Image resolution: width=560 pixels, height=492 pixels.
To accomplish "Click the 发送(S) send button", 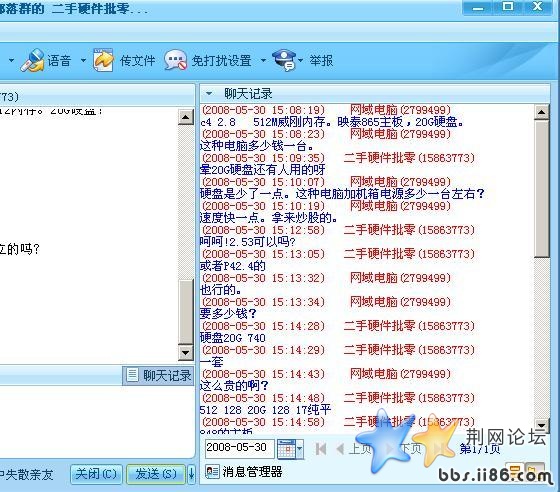I will (x=156, y=474).
